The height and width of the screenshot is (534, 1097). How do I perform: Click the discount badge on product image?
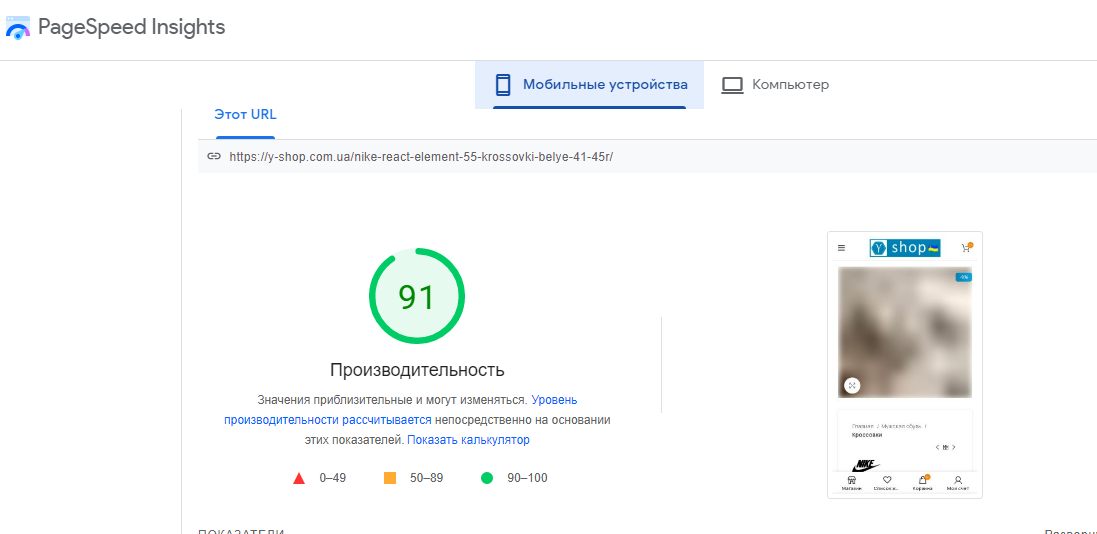(x=963, y=278)
